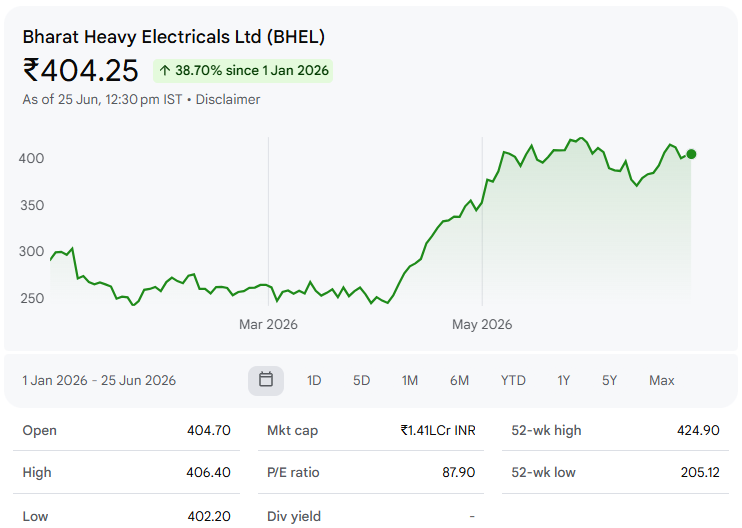
Task: Click the Div yield label
Action: click(x=294, y=516)
